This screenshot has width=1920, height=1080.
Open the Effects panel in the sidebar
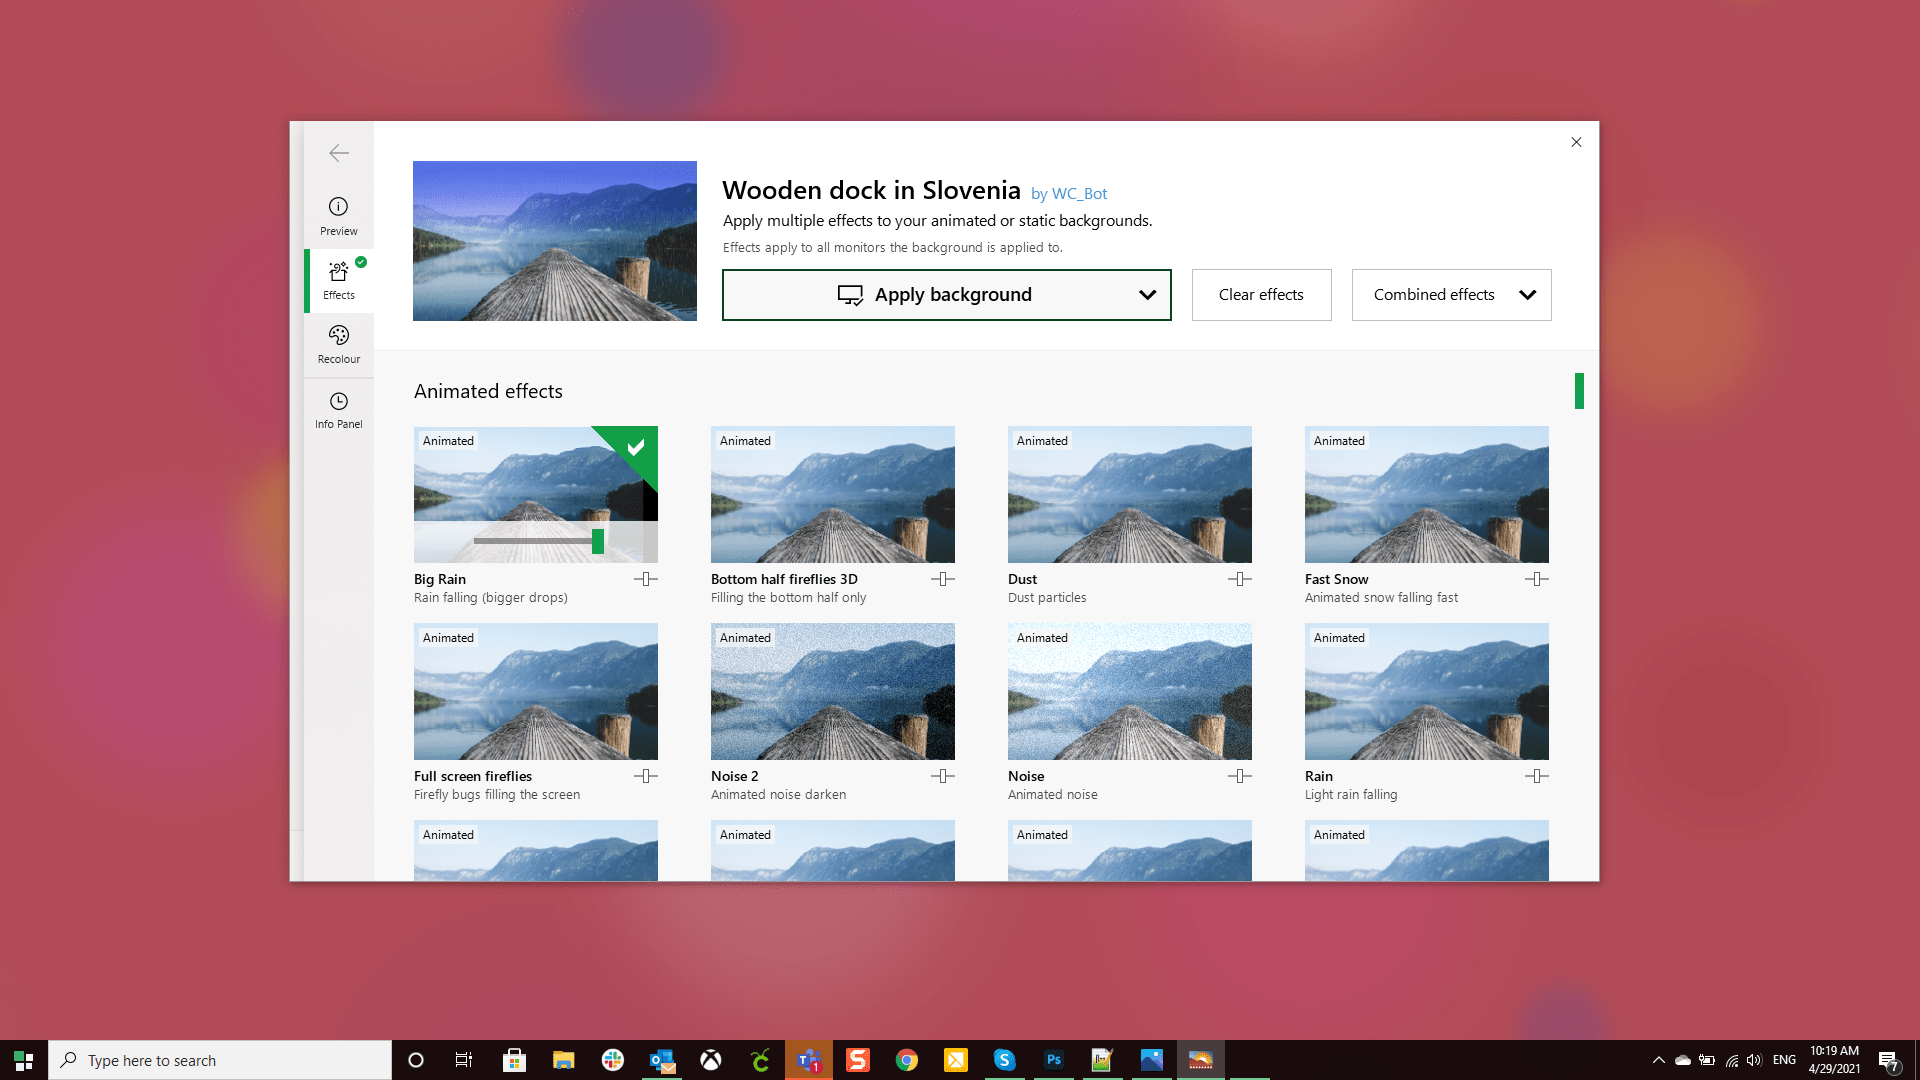click(x=338, y=280)
